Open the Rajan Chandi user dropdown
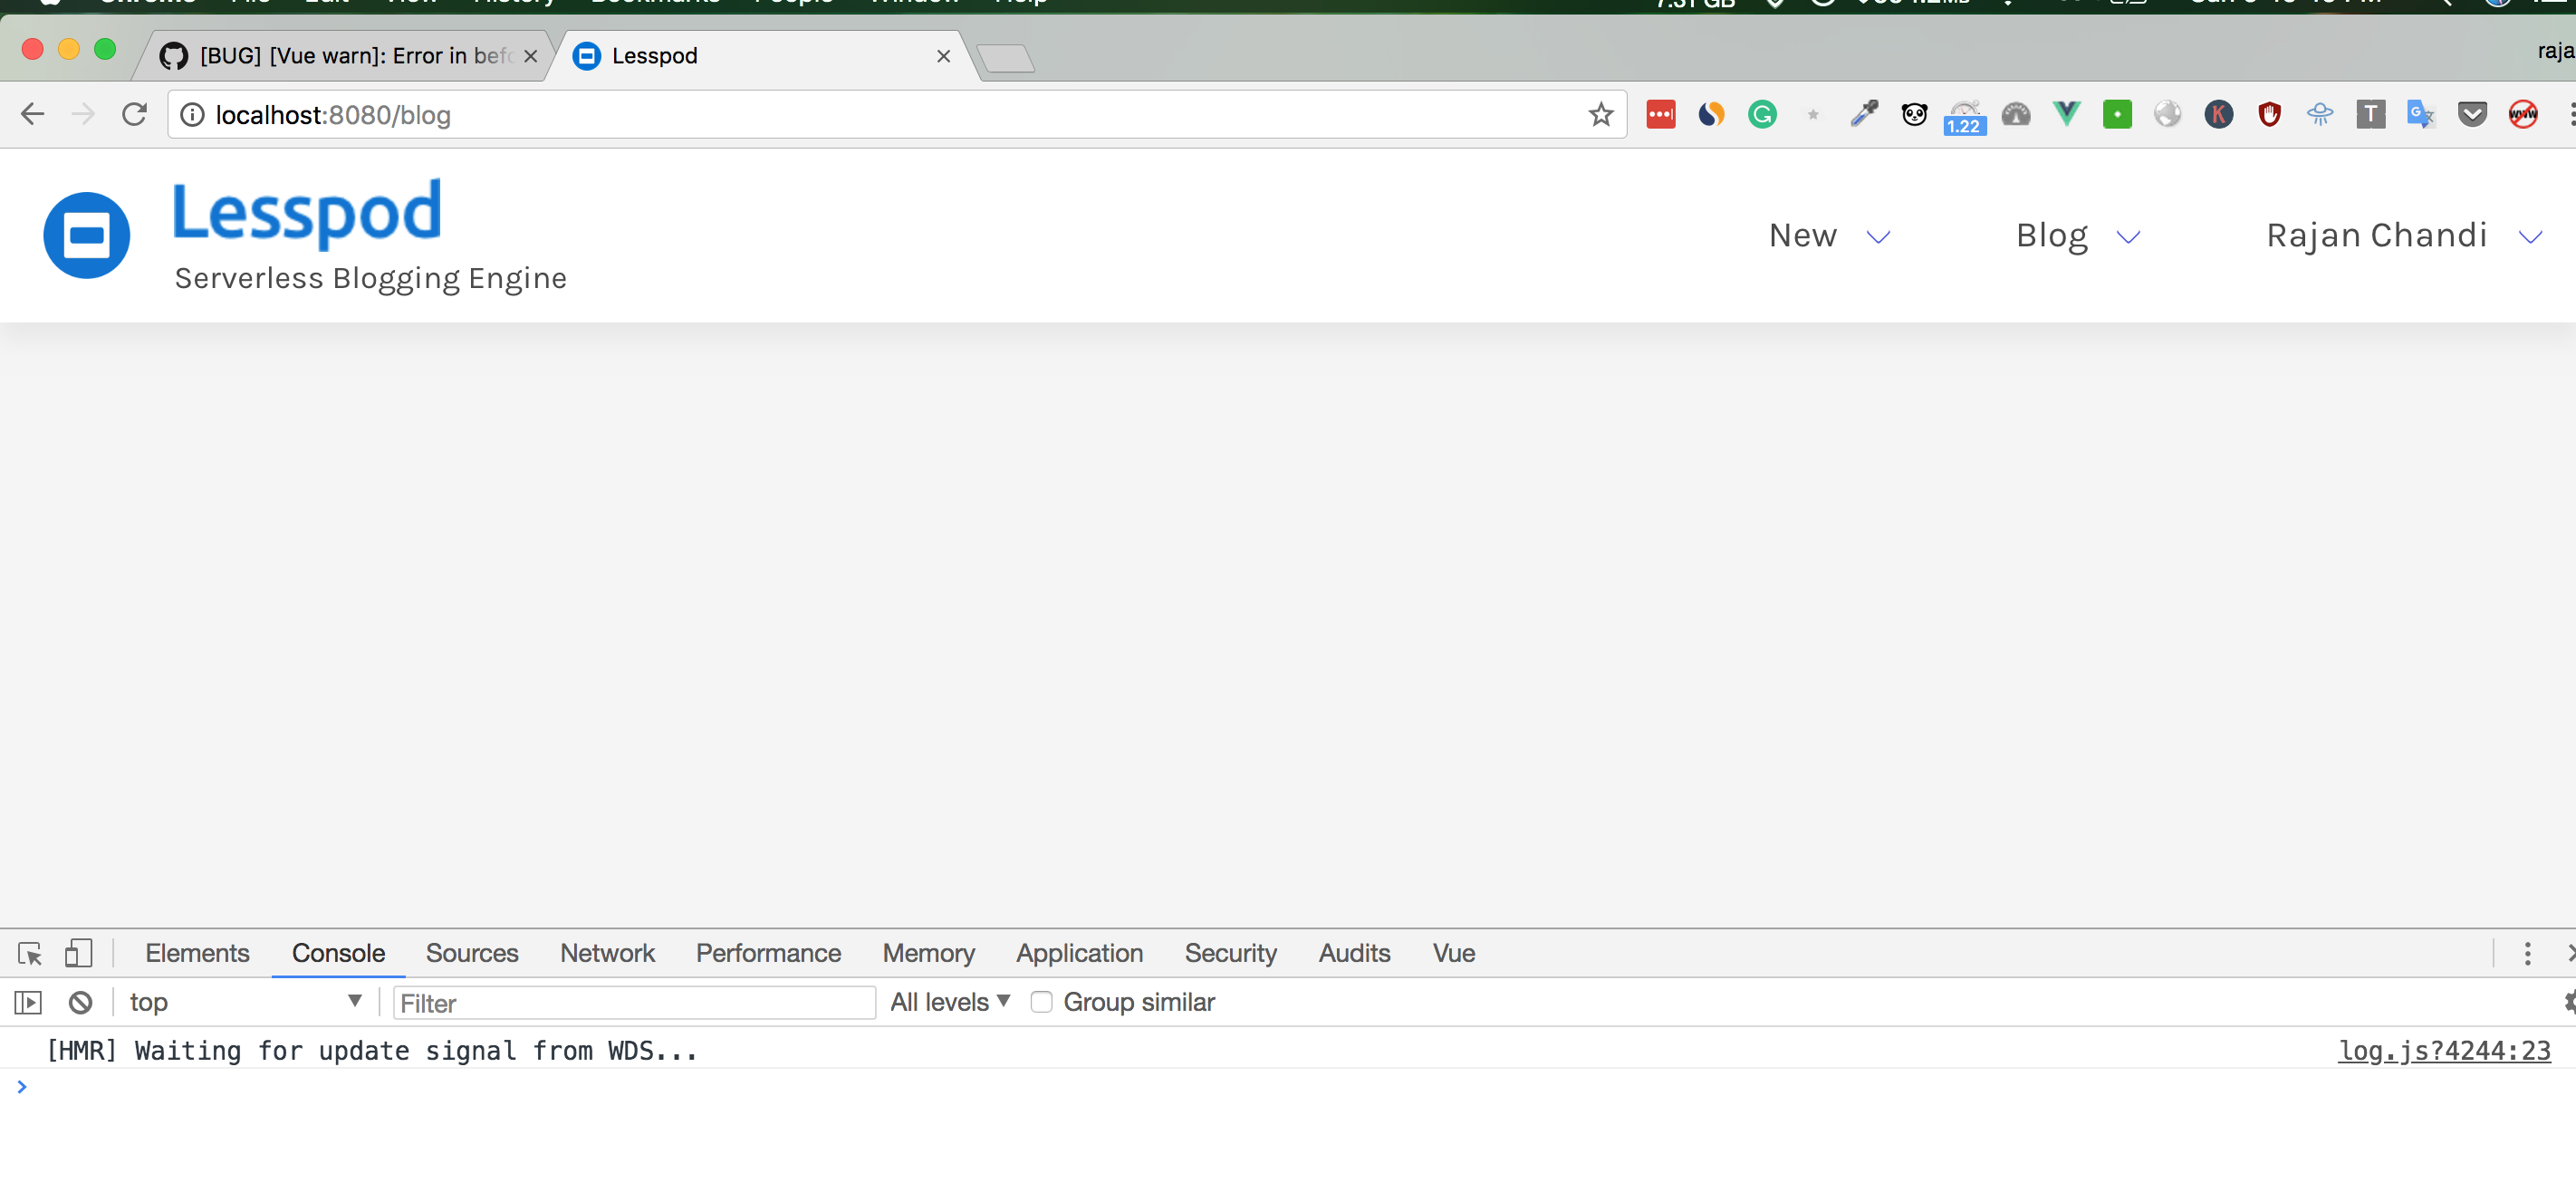The image size is (2576, 1192). 2402,236
